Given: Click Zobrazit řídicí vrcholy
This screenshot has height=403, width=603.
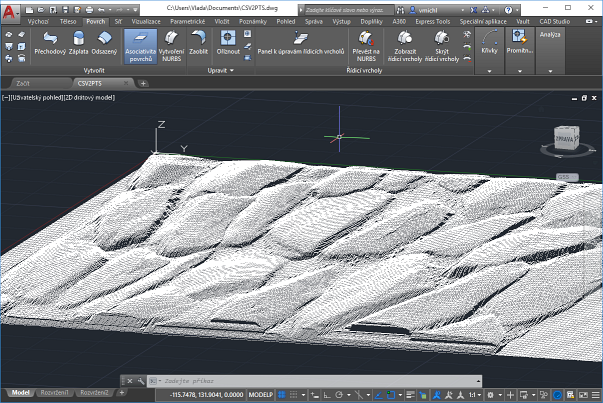Looking at the screenshot, I should click(x=405, y=44).
